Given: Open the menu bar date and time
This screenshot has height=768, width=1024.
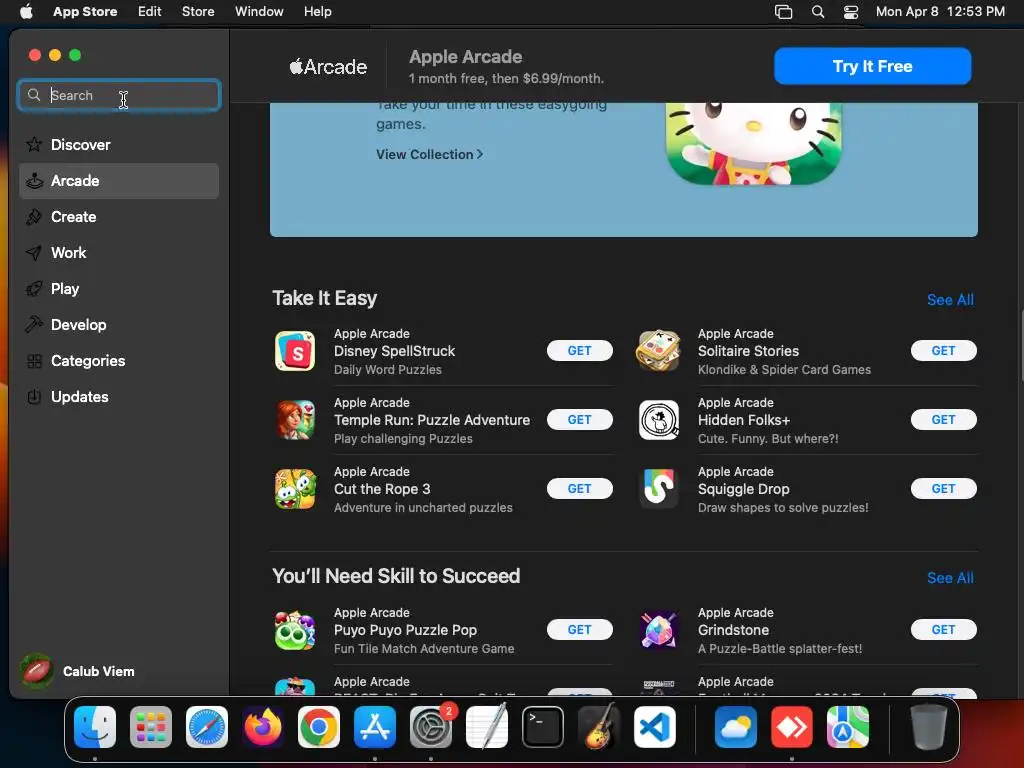Looking at the screenshot, I should pos(940,12).
